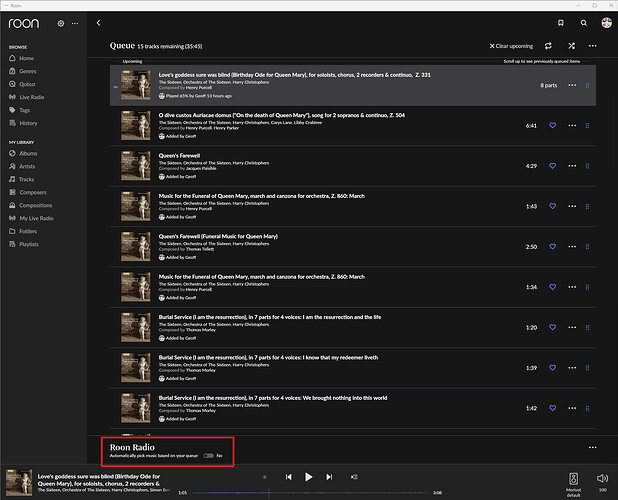Viewport: 618px width, 500px height.
Task: Open the search icon in the top bar
Action: click(x=584, y=23)
